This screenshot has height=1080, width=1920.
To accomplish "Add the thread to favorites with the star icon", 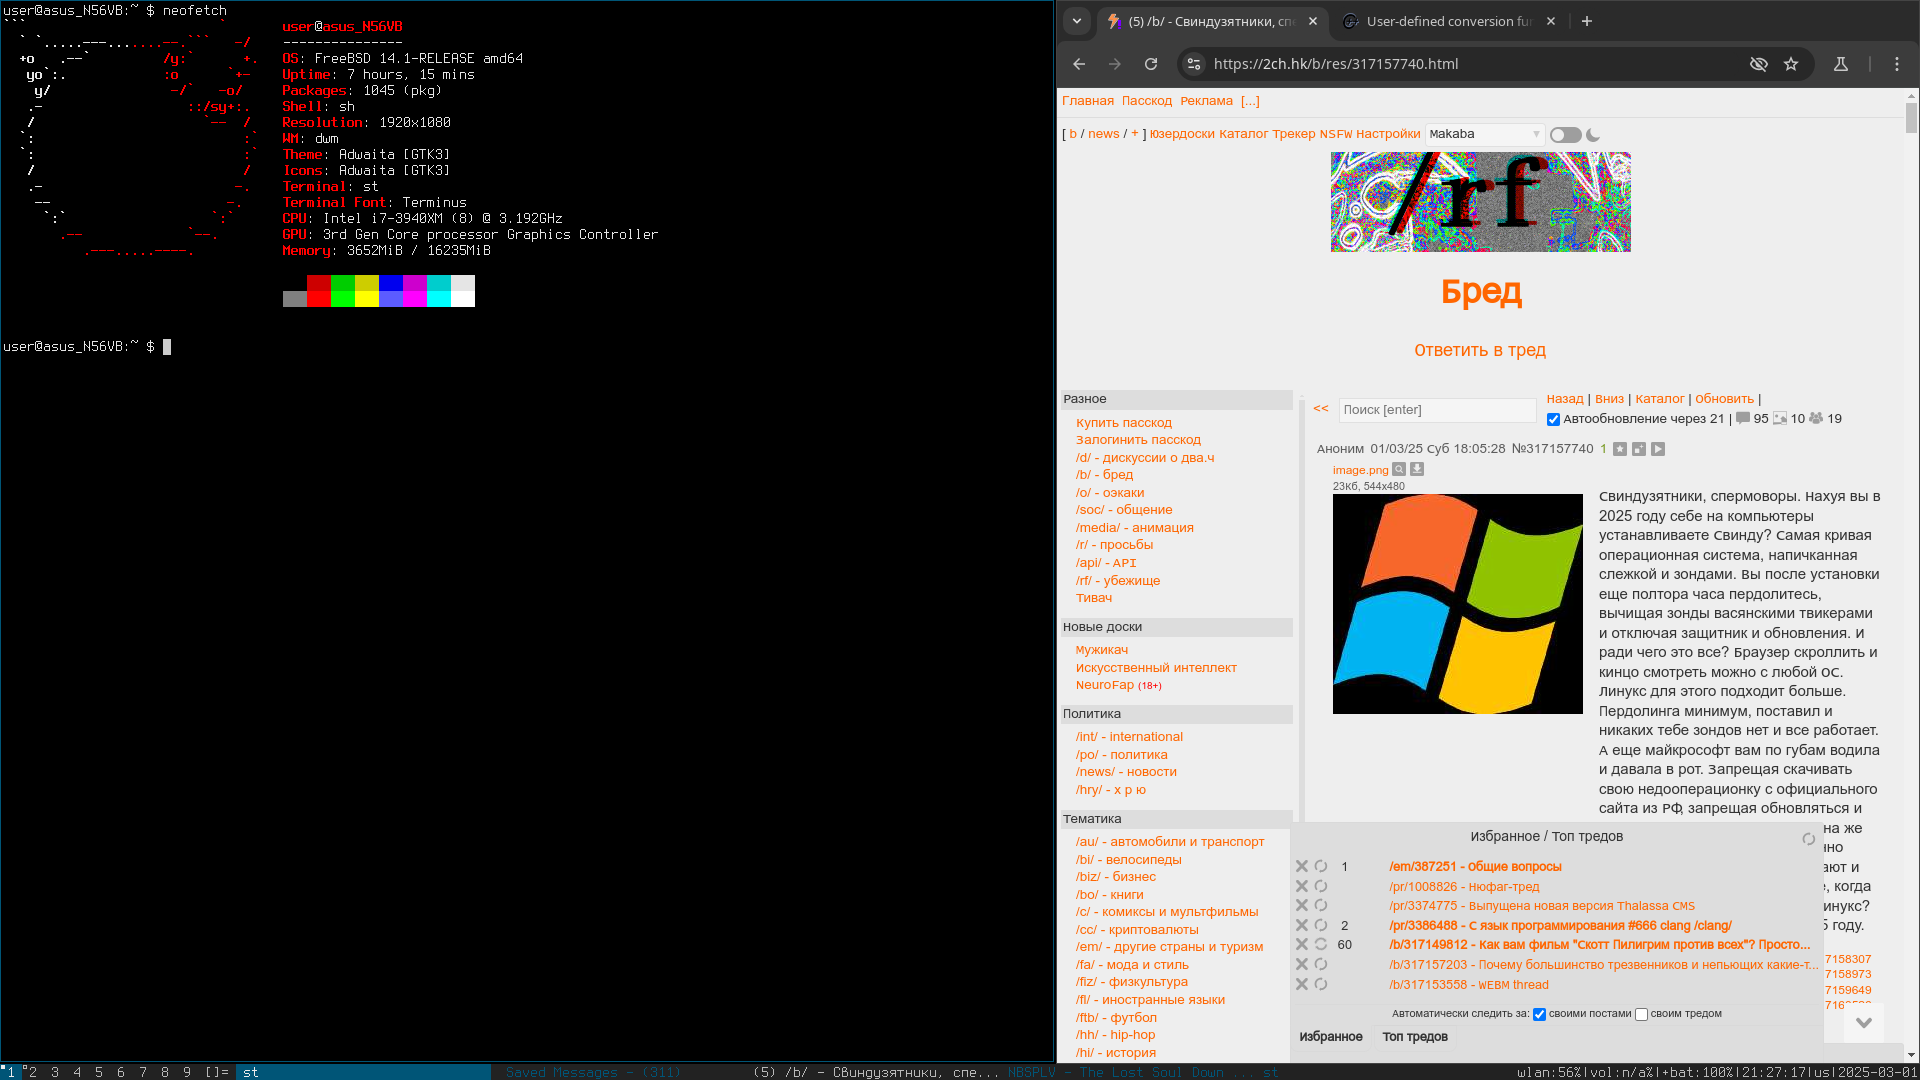I will point(1620,449).
